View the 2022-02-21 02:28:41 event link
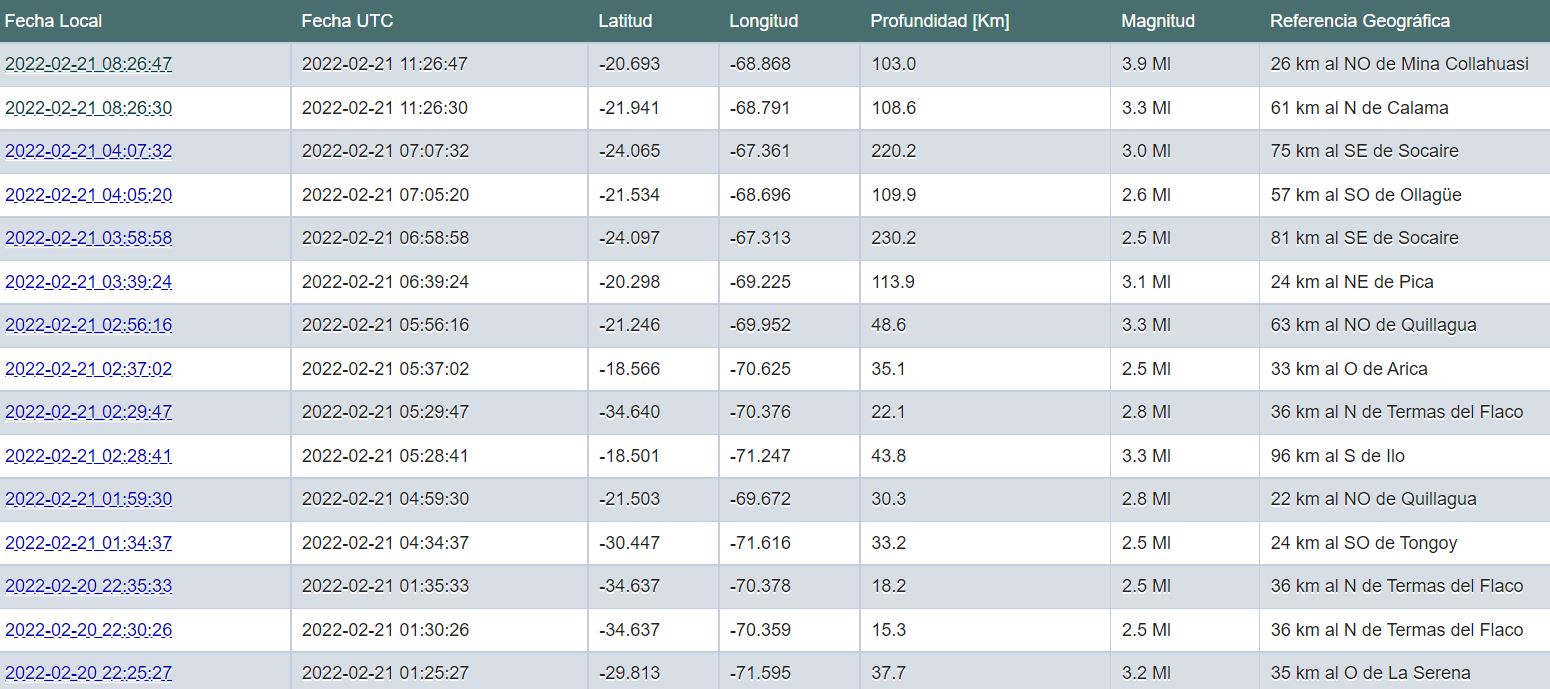 (88, 456)
